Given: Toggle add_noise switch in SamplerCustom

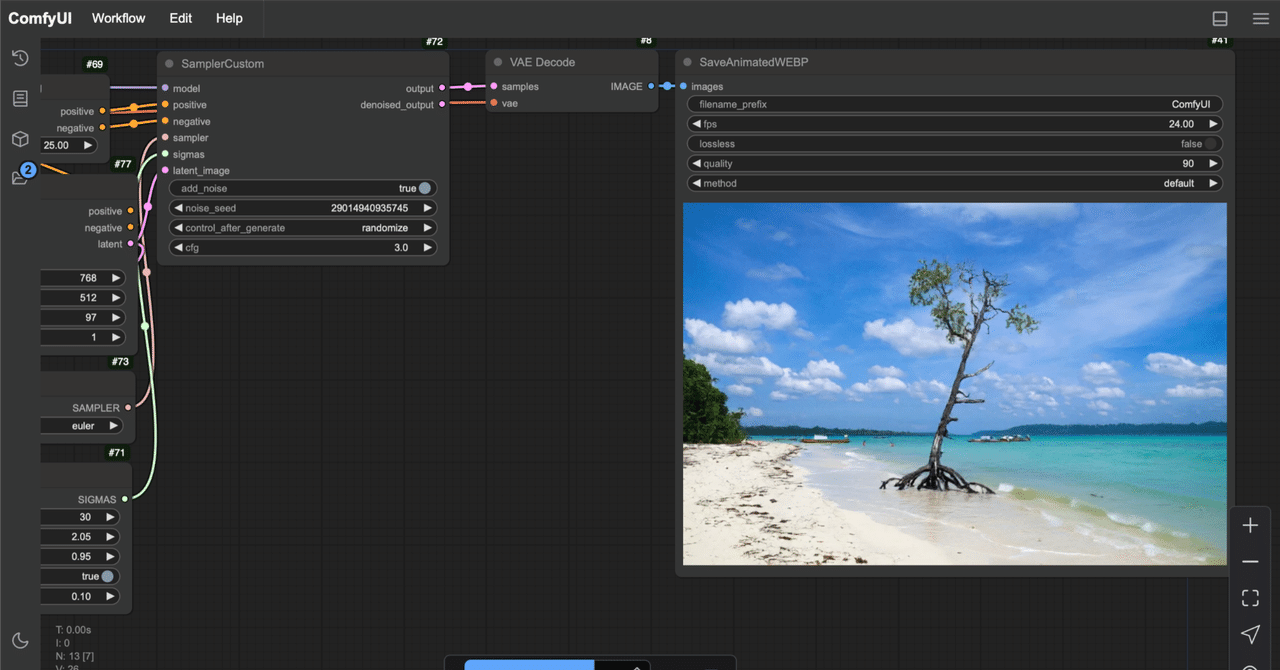Looking at the screenshot, I should pos(425,188).
